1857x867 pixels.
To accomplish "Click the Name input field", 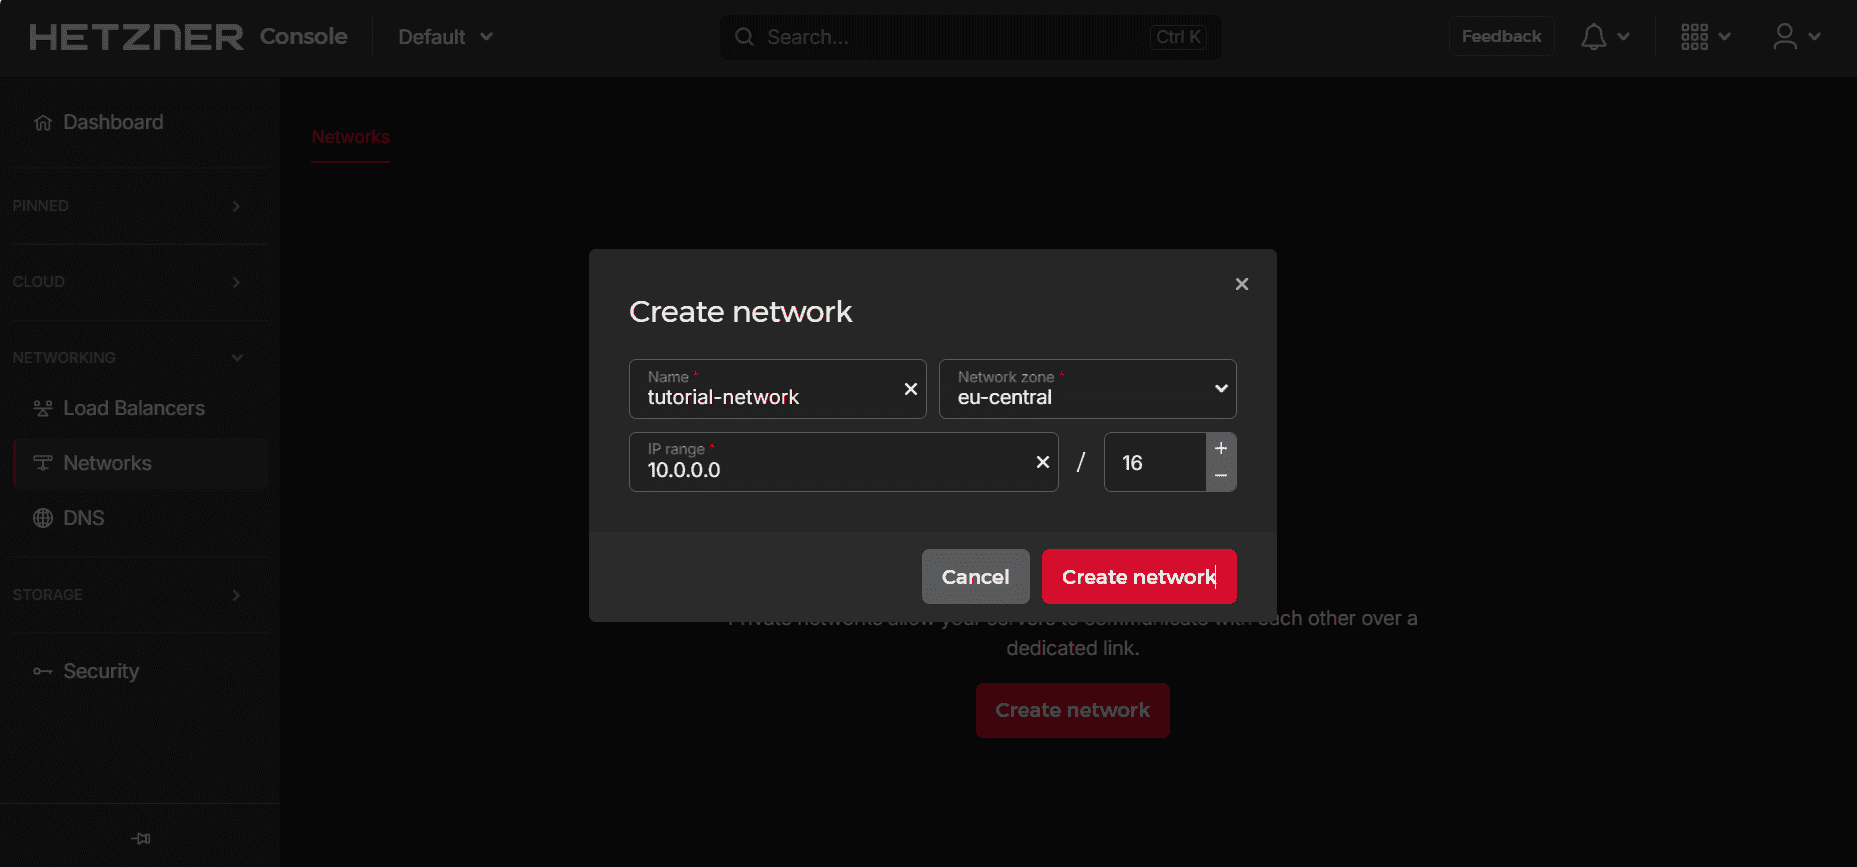I will pos(765,397).
